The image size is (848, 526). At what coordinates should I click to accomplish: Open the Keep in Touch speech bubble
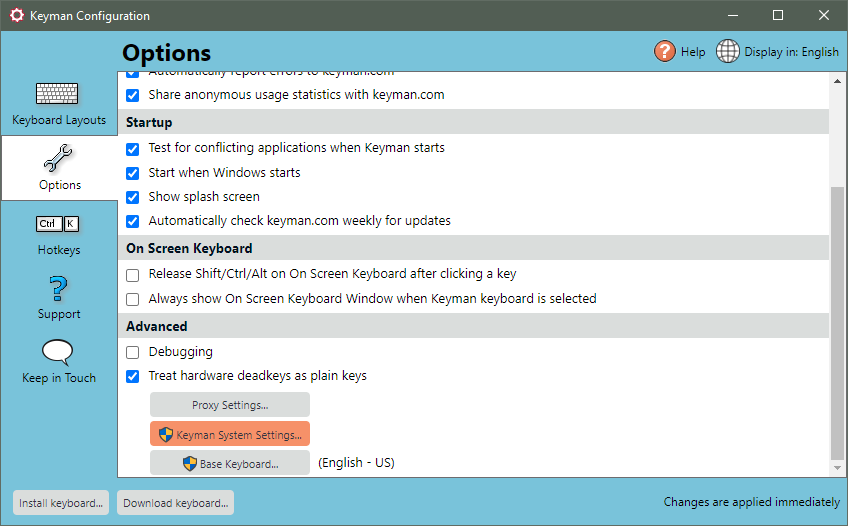(57, 352)
